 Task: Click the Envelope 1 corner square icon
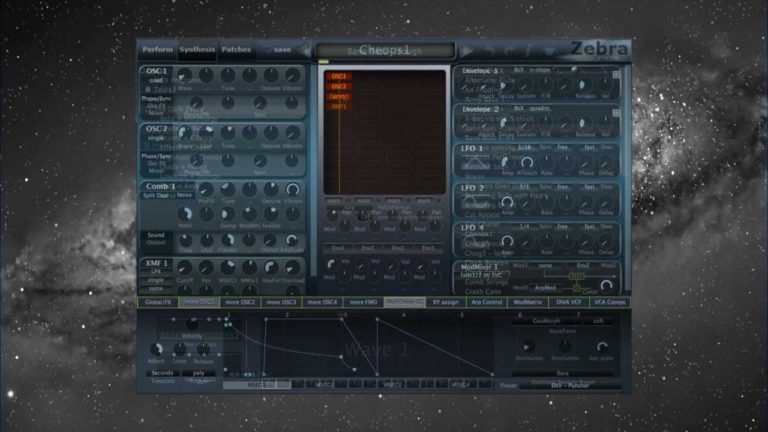616,74
